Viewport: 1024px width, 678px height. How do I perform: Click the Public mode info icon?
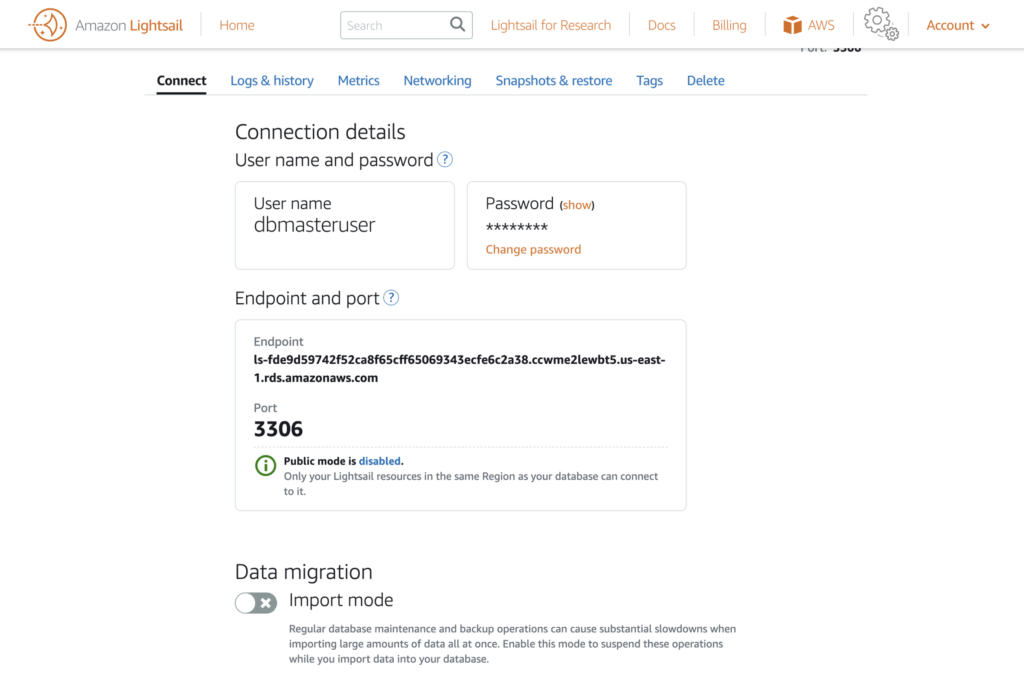pyautogui.click(x=265, y=465)
